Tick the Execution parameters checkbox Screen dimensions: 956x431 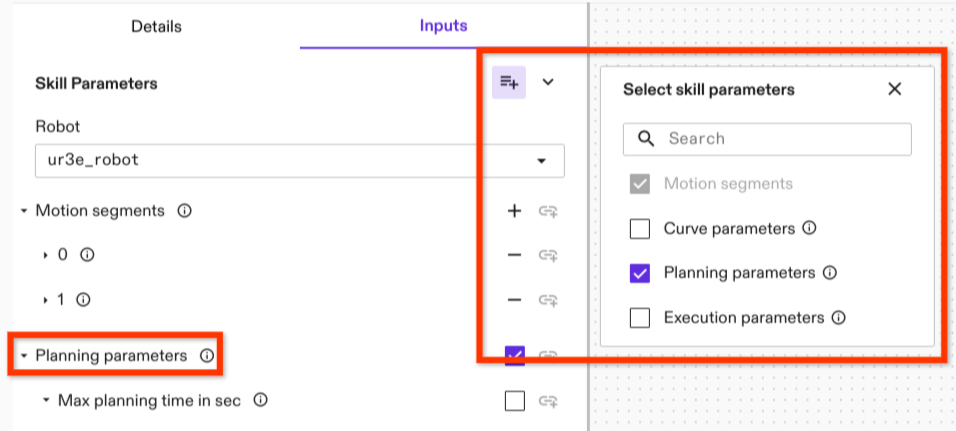point(640,318)
